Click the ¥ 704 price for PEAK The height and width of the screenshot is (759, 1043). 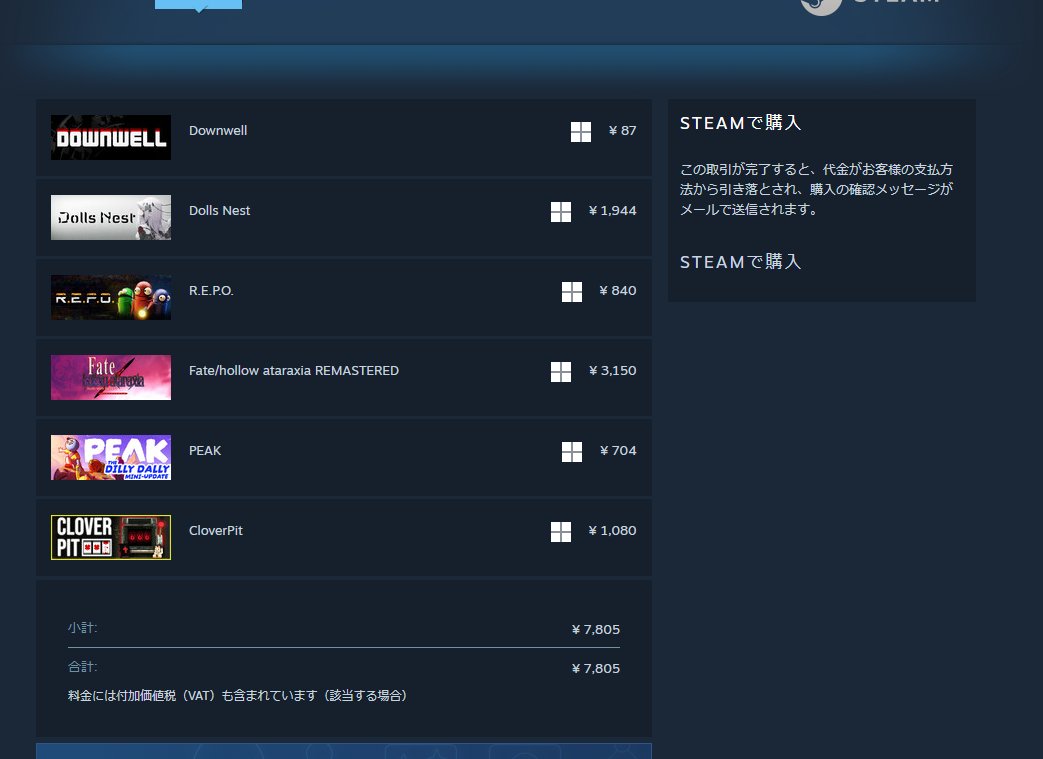coord(618,450)
